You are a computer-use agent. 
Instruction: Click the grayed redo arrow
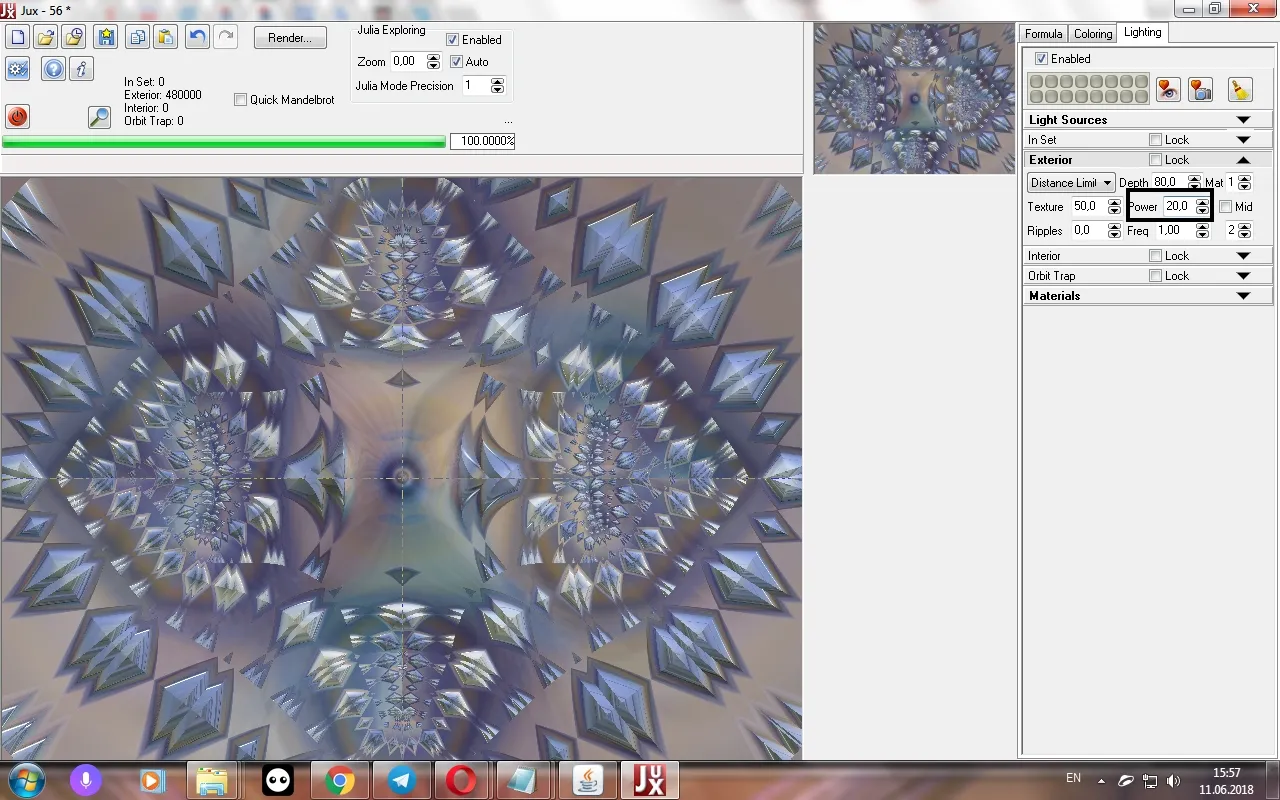click(225, 38)
